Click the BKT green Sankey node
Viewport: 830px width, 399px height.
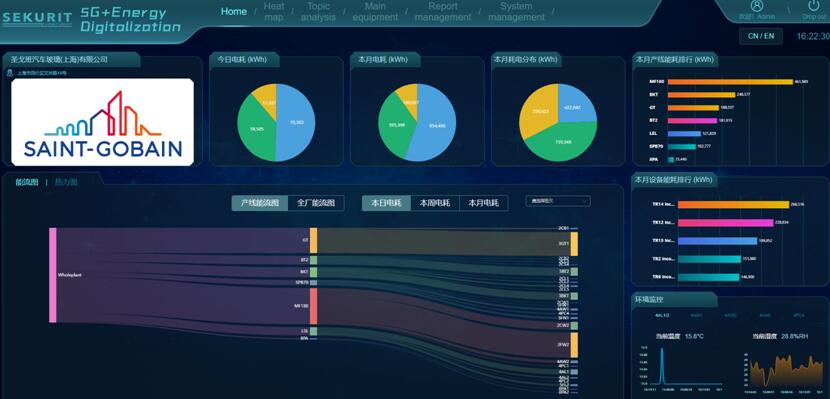(x=313, y=272)
